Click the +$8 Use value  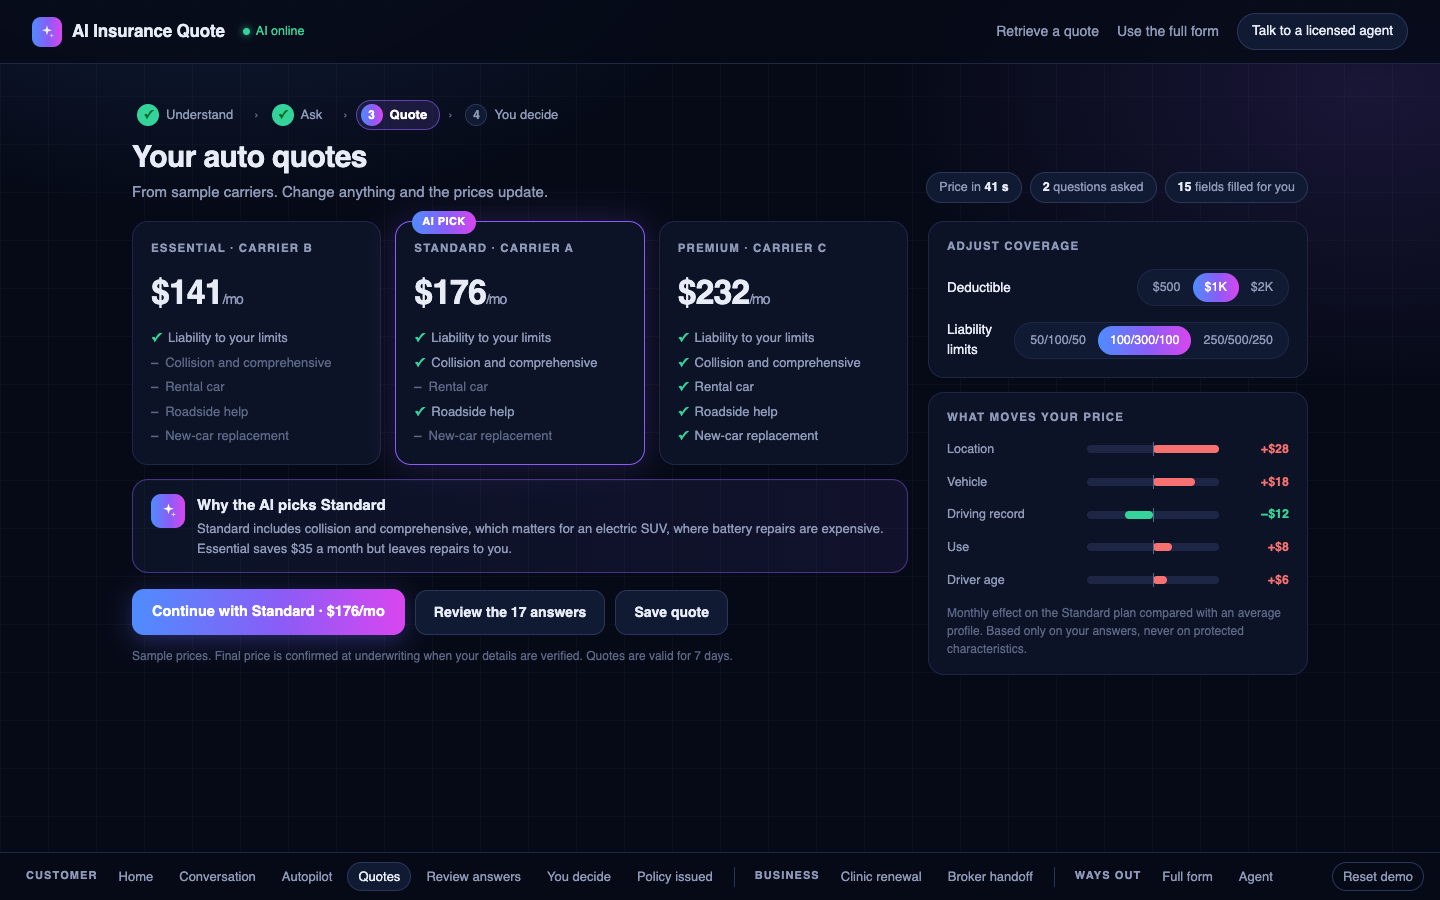(x=1278, y=547)
